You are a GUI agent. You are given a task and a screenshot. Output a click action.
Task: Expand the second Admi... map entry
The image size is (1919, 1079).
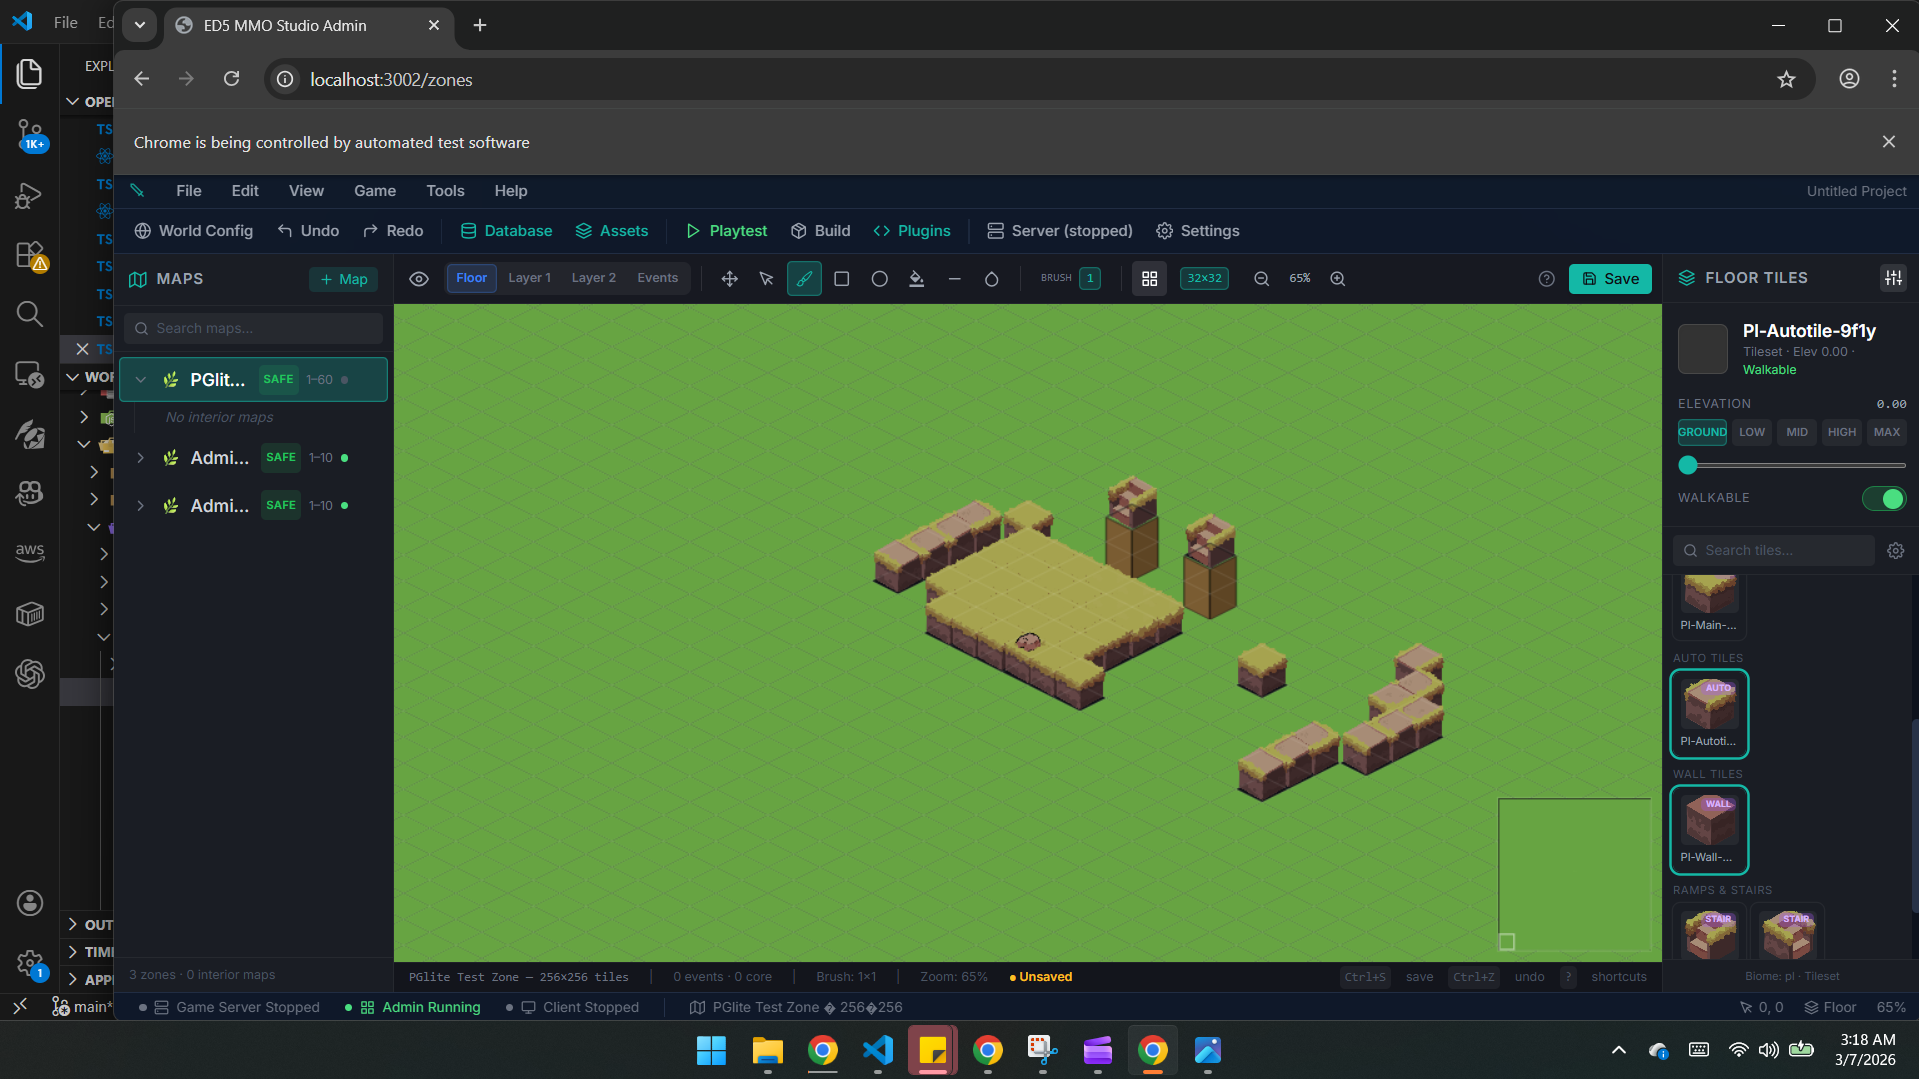141,506
